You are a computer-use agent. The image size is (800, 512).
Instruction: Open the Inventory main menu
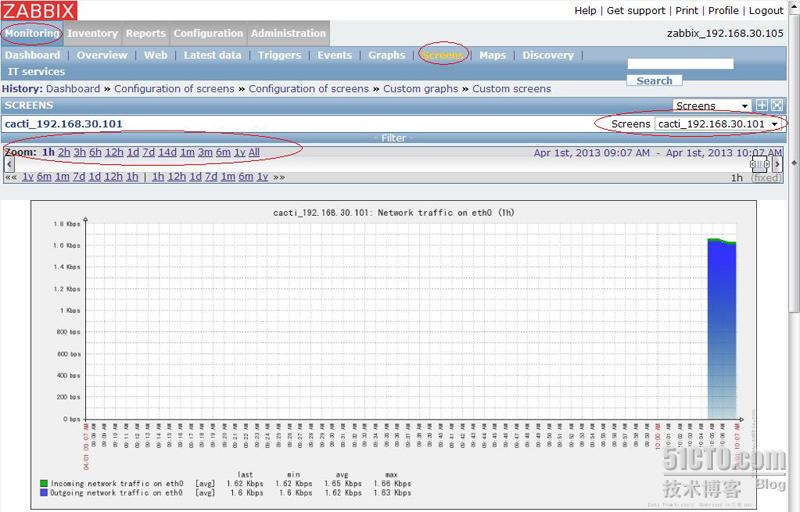coord(92,33)
